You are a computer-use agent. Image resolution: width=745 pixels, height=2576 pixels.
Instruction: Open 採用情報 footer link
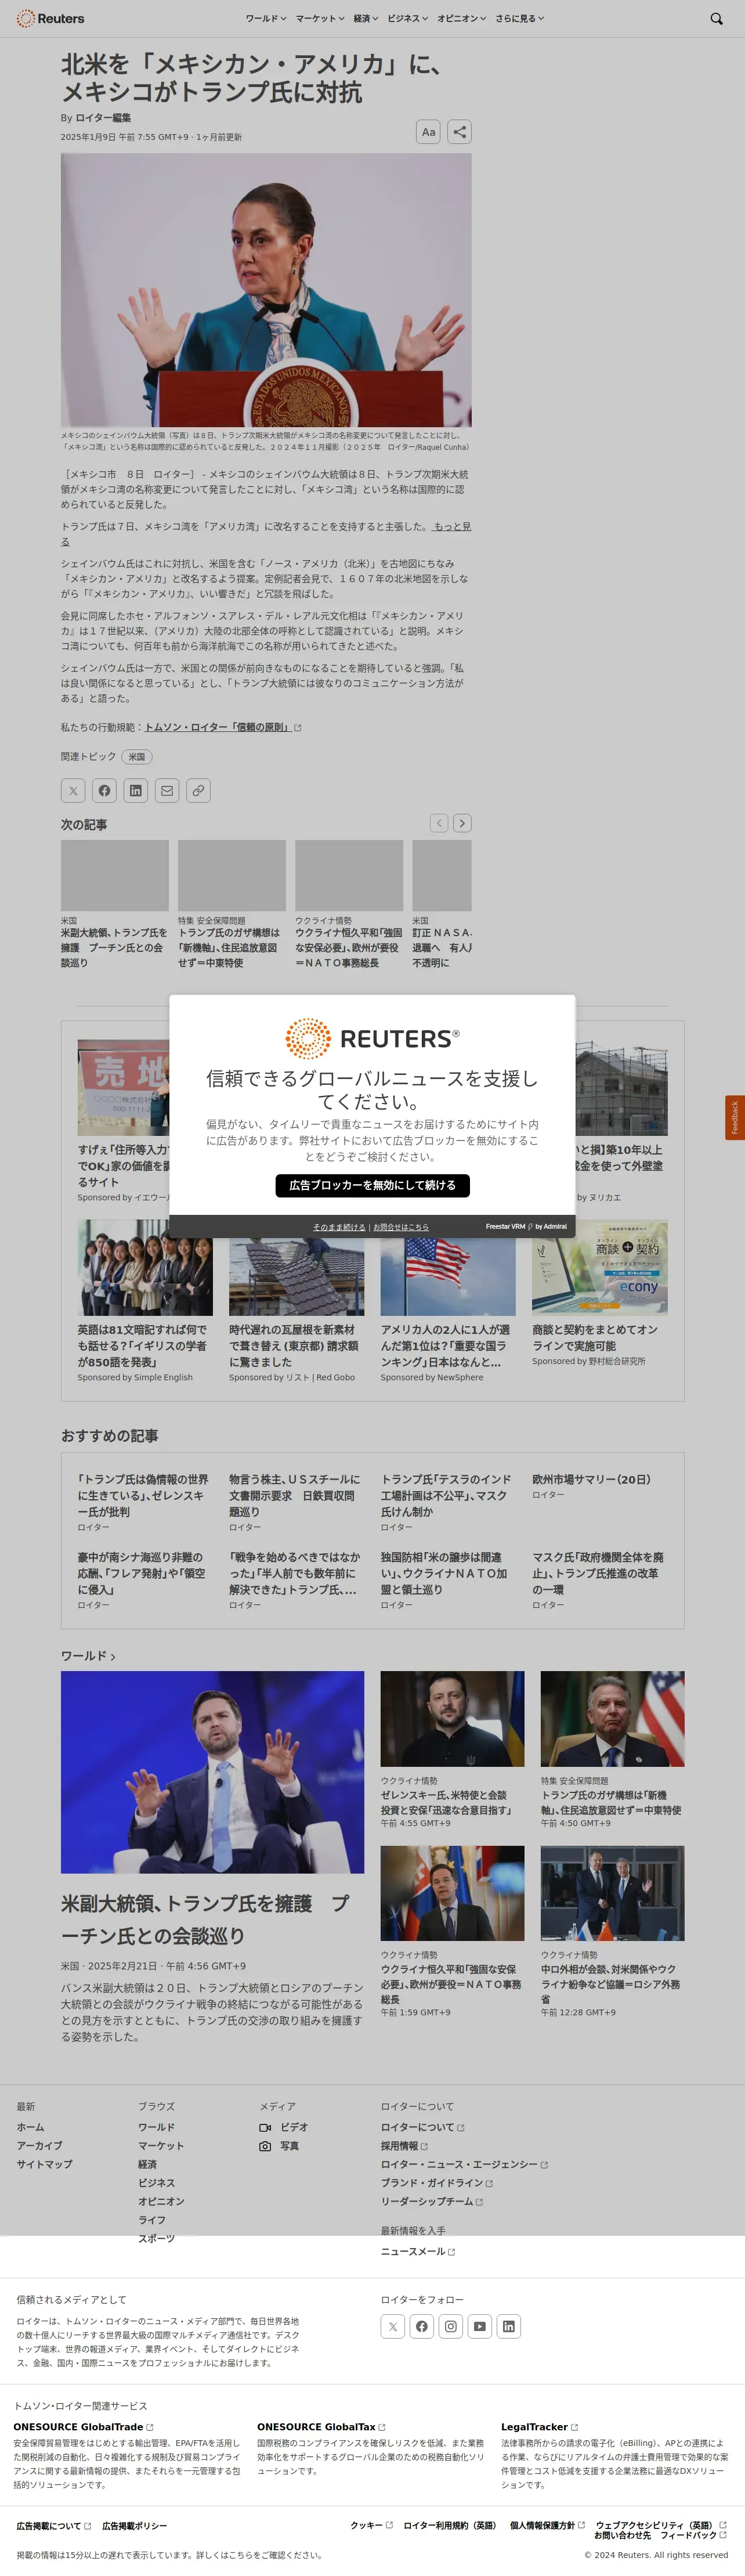(404, 2145)
